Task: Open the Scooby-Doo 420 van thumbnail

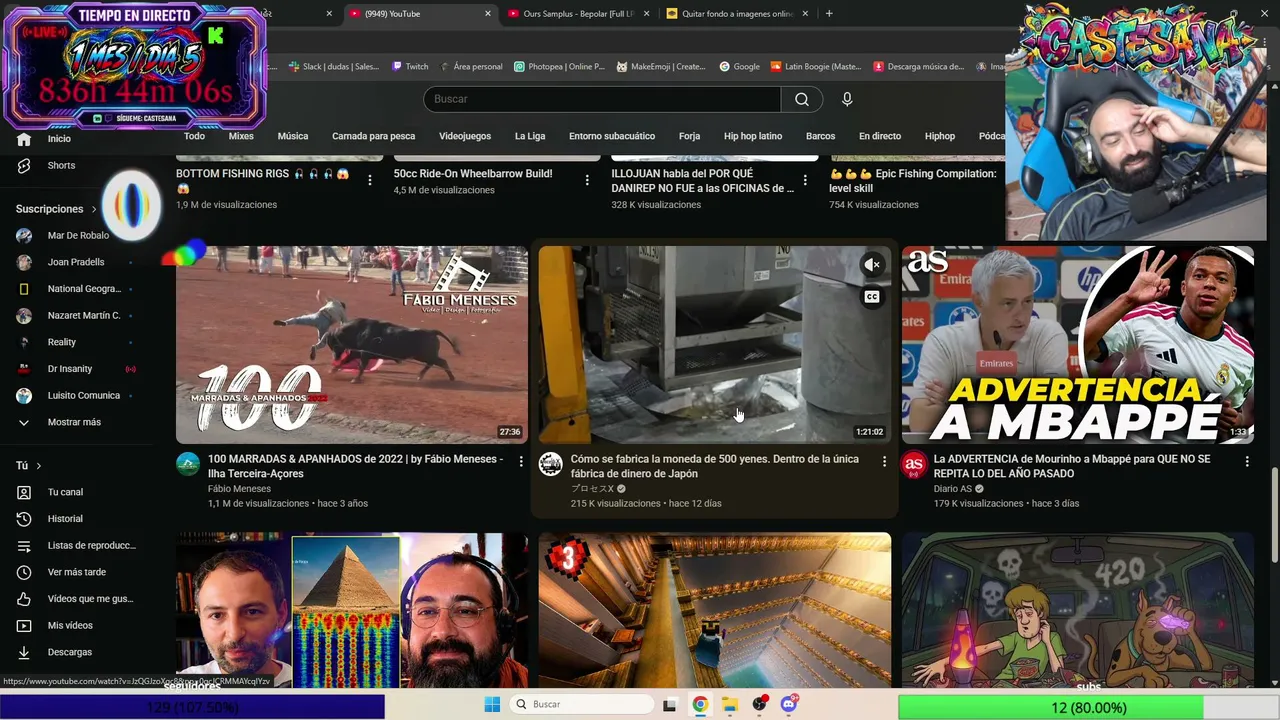Action: click(1078, 610)
